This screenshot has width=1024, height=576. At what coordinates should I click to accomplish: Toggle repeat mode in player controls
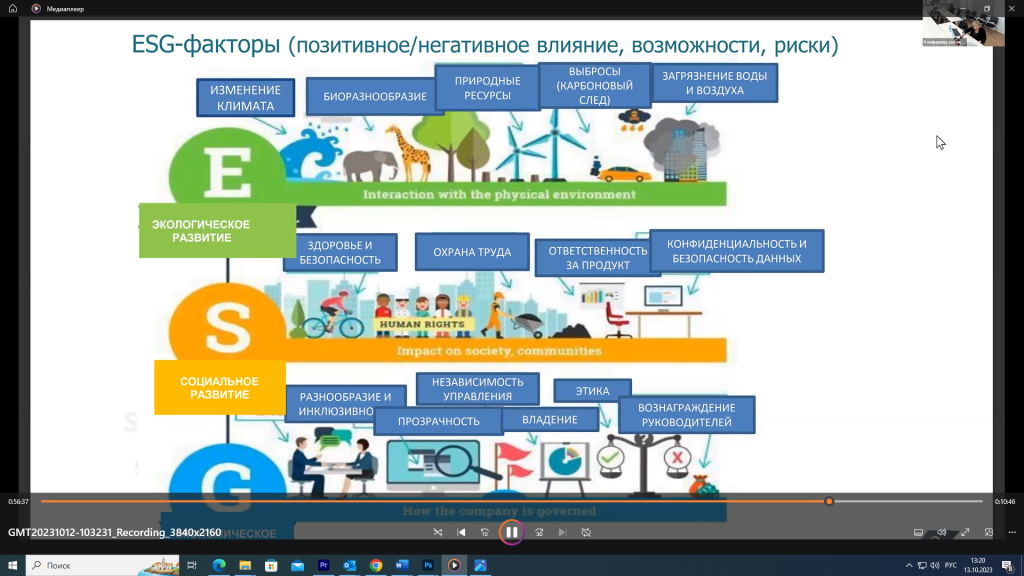coord(586,532)
